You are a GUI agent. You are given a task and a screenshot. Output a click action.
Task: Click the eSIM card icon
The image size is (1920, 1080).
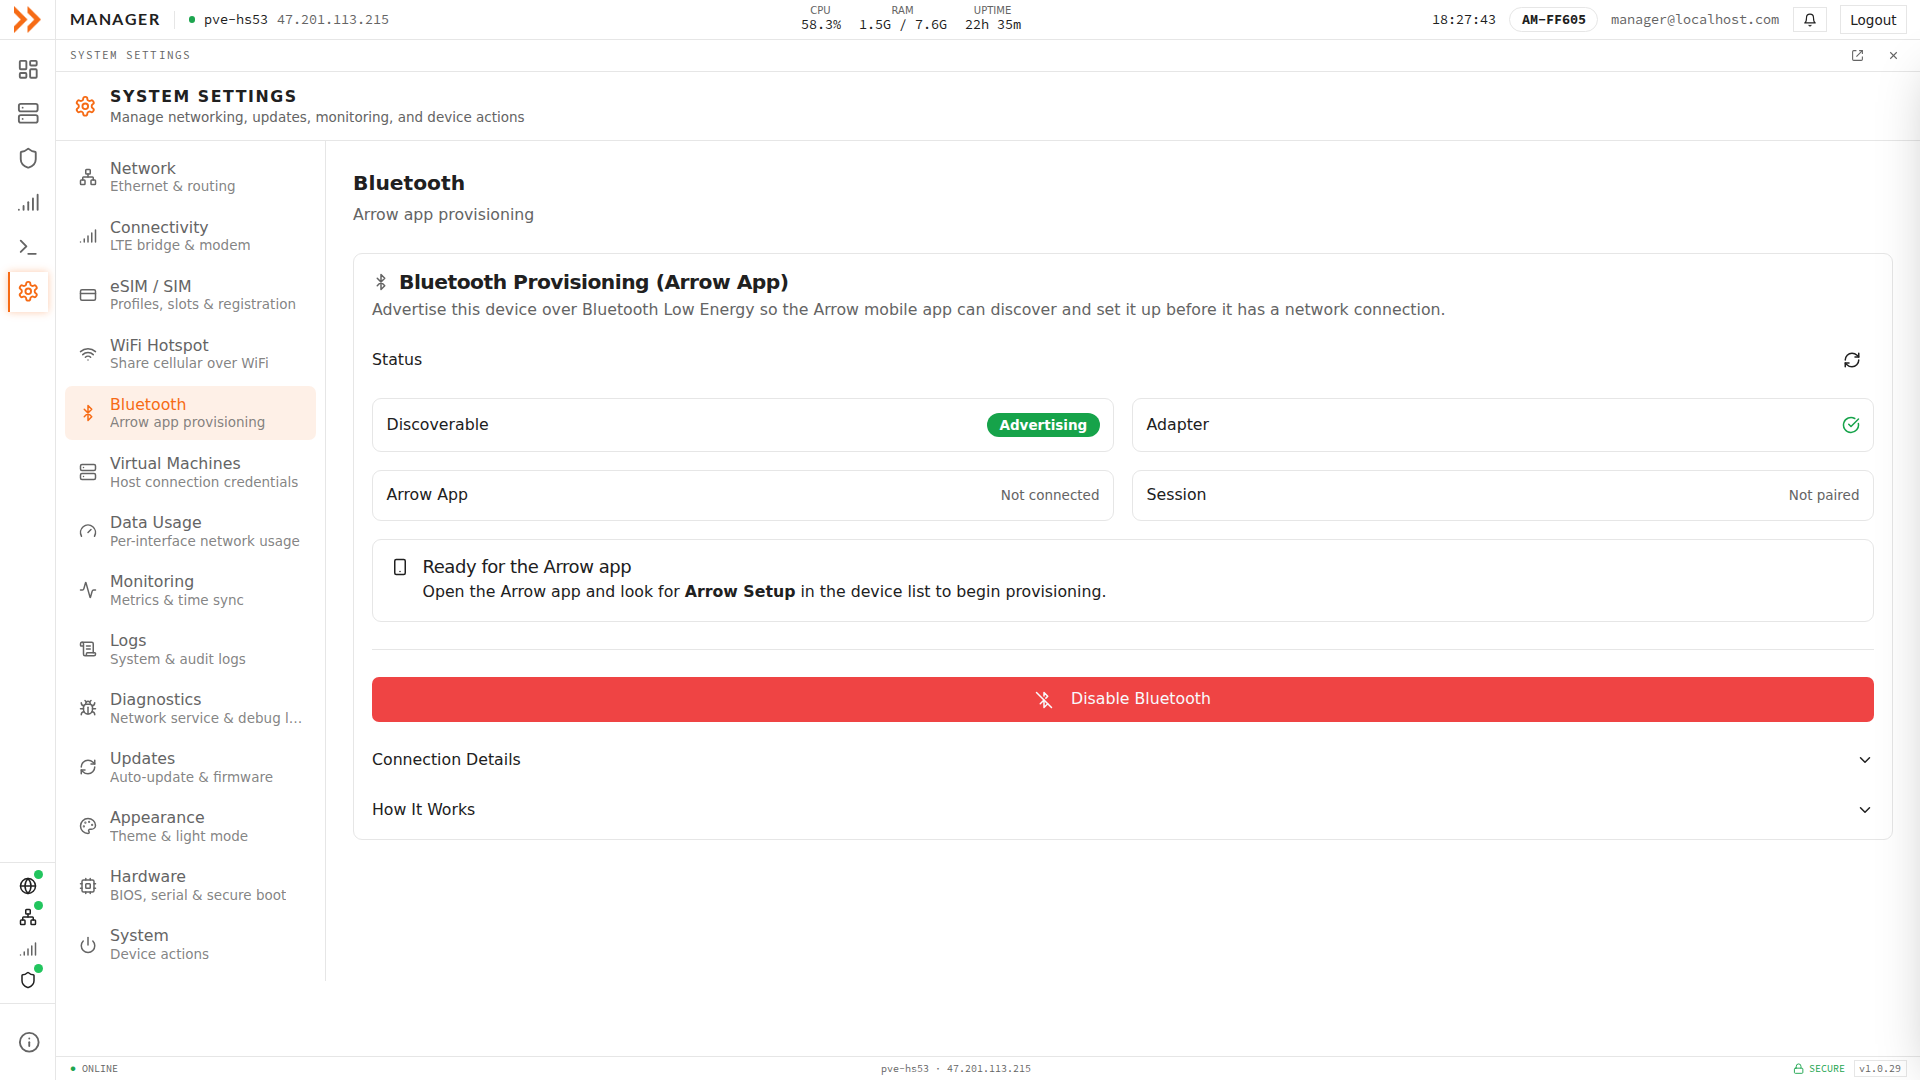pos(88,295)
